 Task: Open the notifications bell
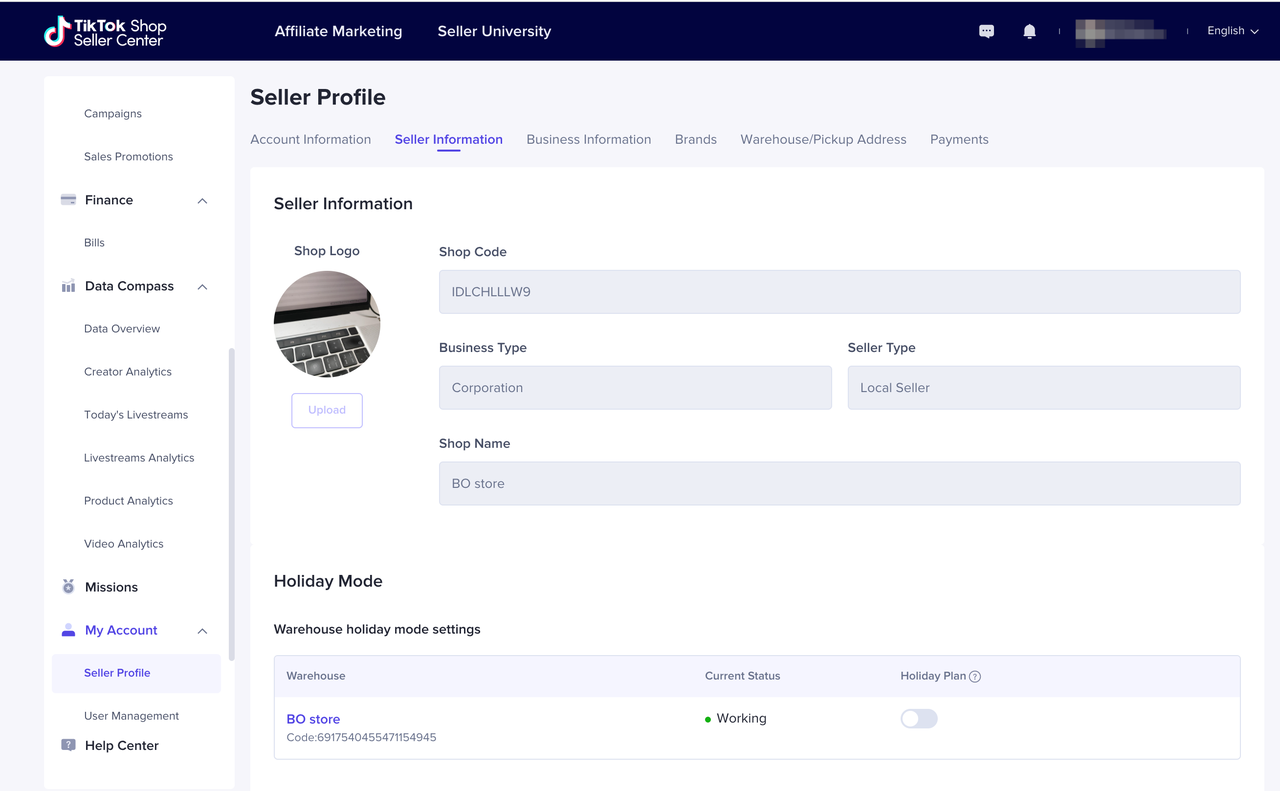1029,32
